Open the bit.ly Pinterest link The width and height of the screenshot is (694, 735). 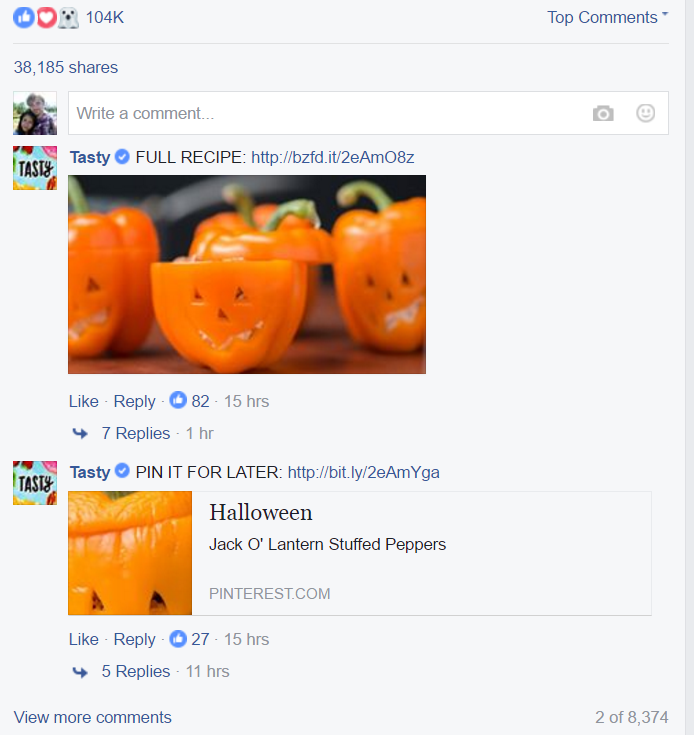[364, 472]
